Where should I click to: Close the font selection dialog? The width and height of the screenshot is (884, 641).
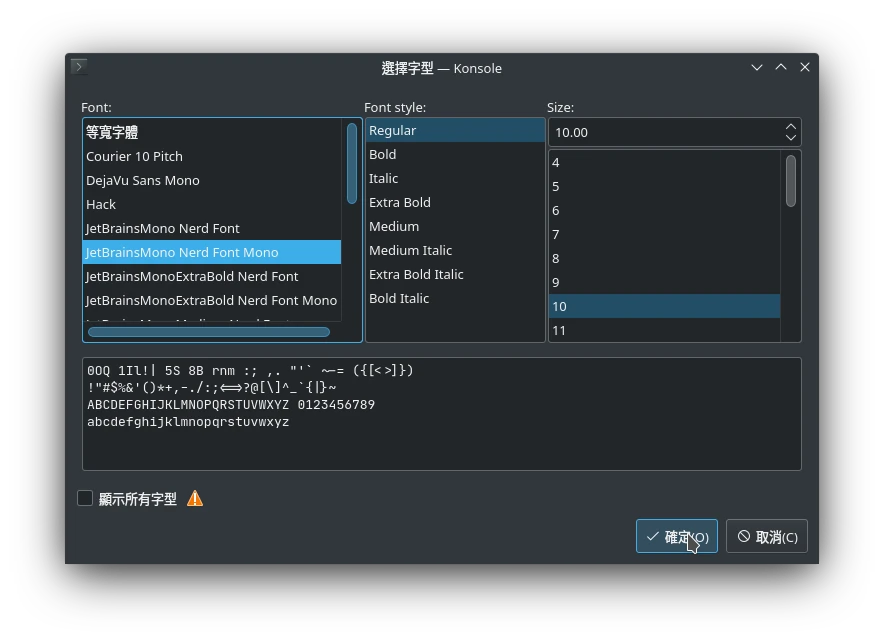pos(805,67)
